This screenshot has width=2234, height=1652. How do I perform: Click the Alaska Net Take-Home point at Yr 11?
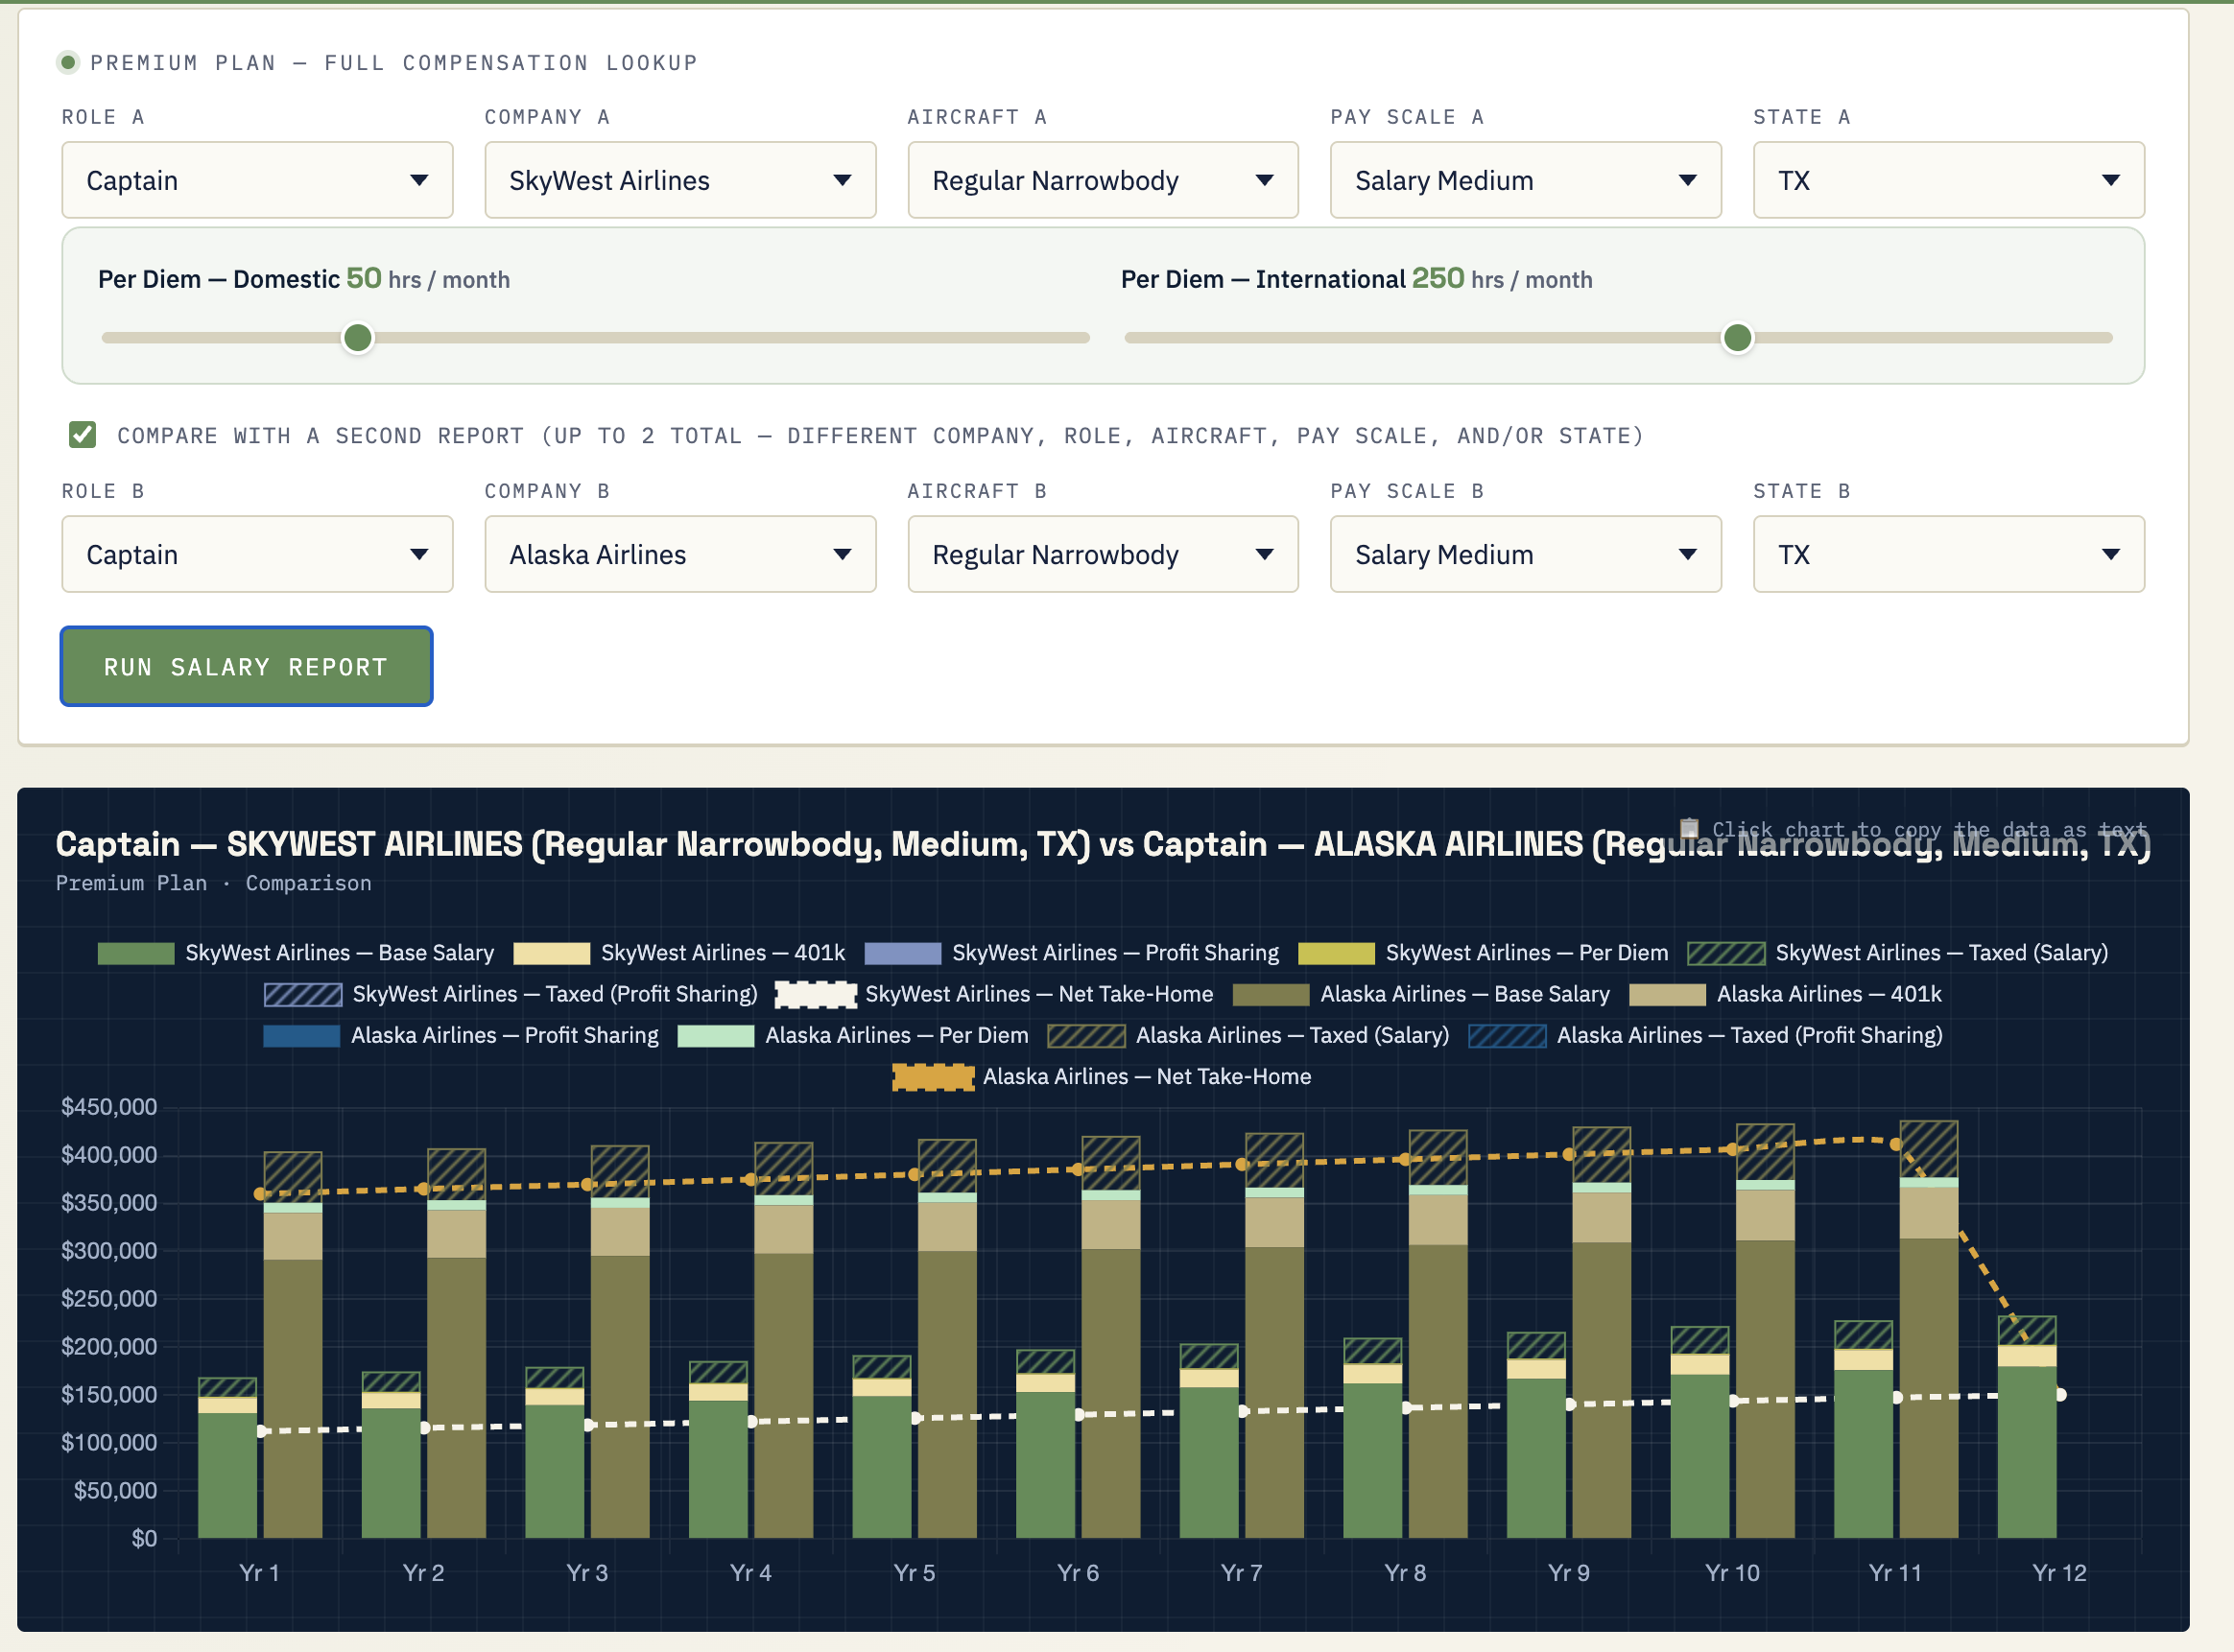pos(1895,1144)
